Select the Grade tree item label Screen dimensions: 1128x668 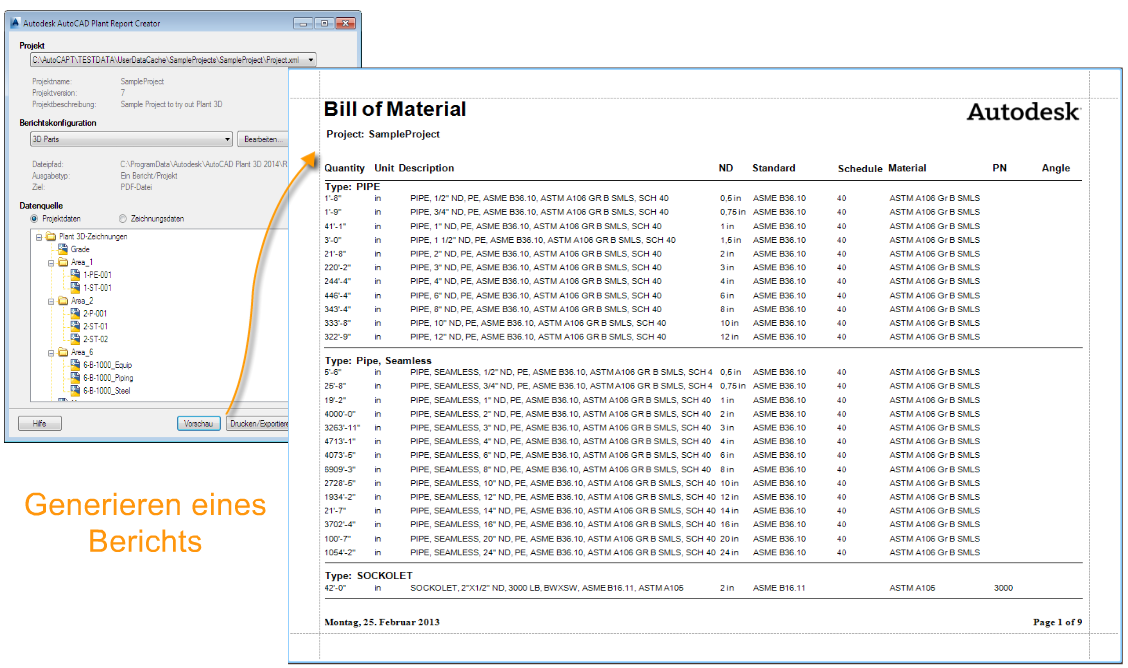pos(80,249)
